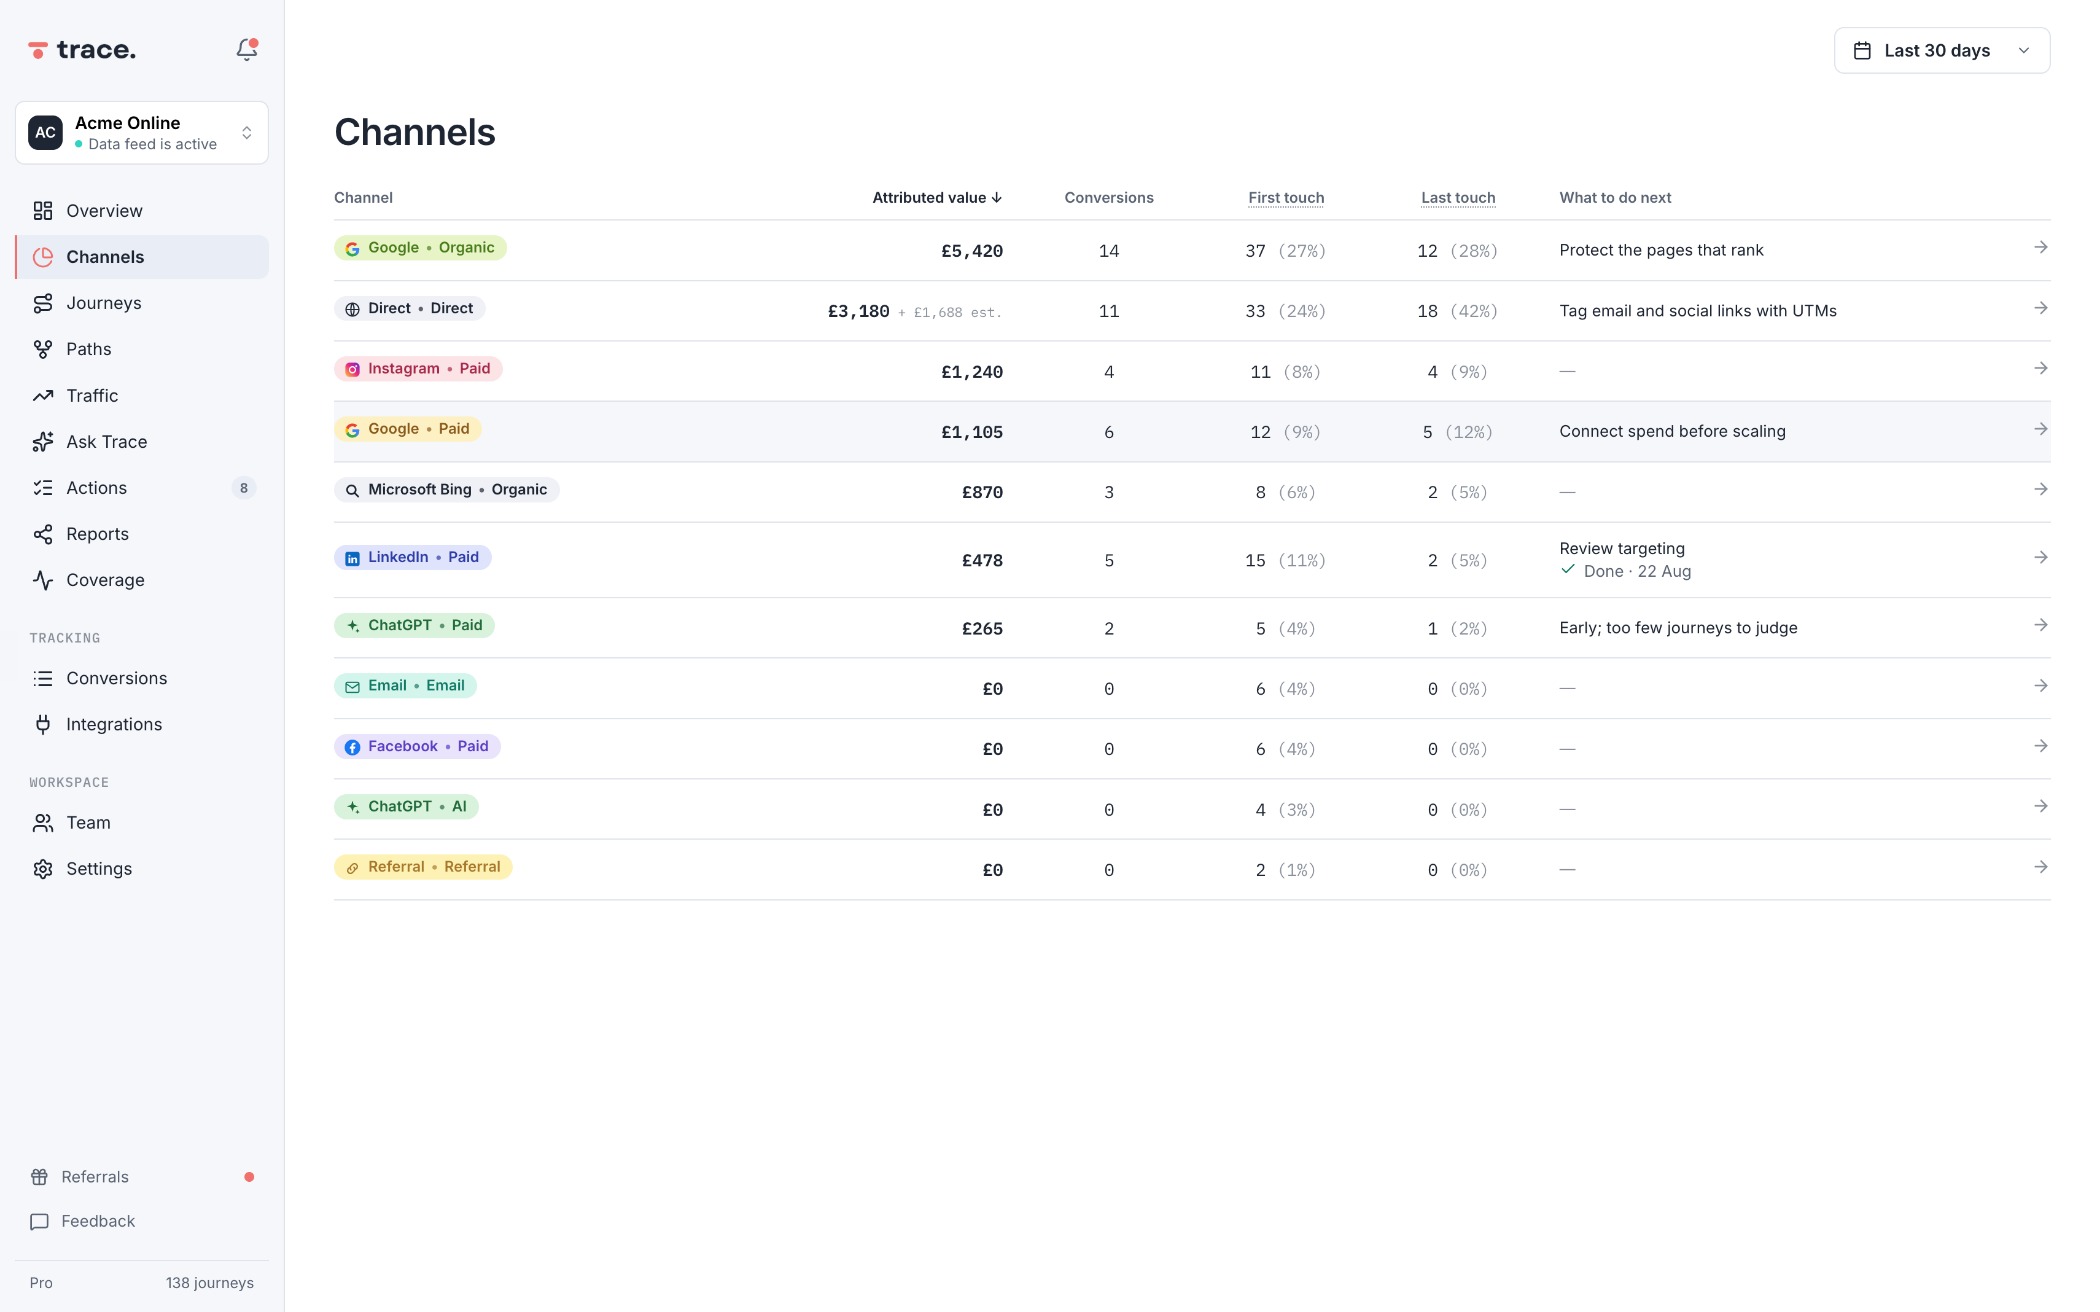The width and height of the screenshot is (2100, 1312).
Task: Click the First touch column header
Action: coord(1286,198)
